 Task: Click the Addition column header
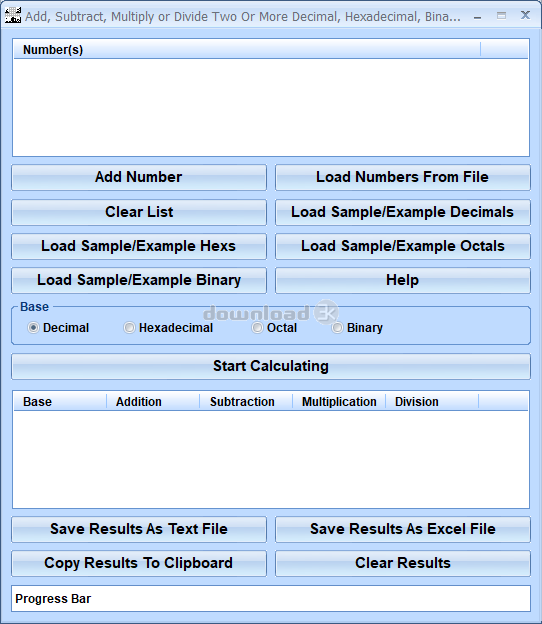pos(153,402)
